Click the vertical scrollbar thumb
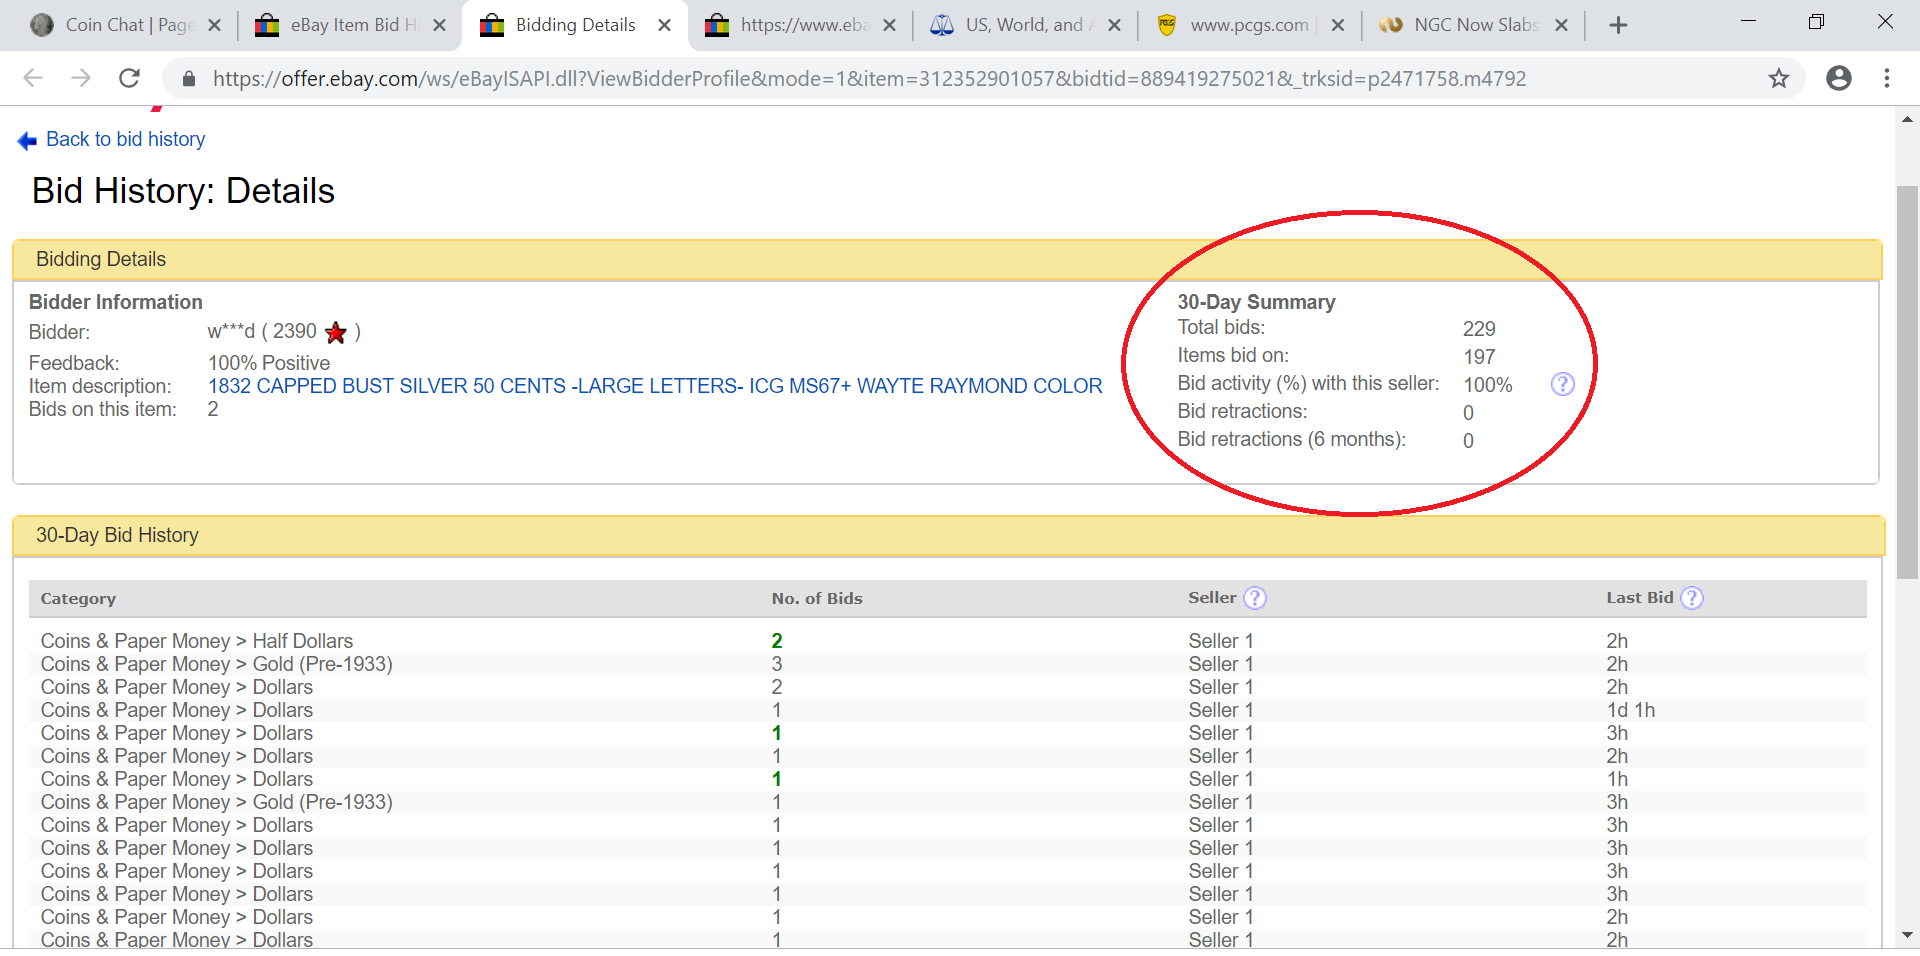The image size is (1920, 956). click(1907, 382)
